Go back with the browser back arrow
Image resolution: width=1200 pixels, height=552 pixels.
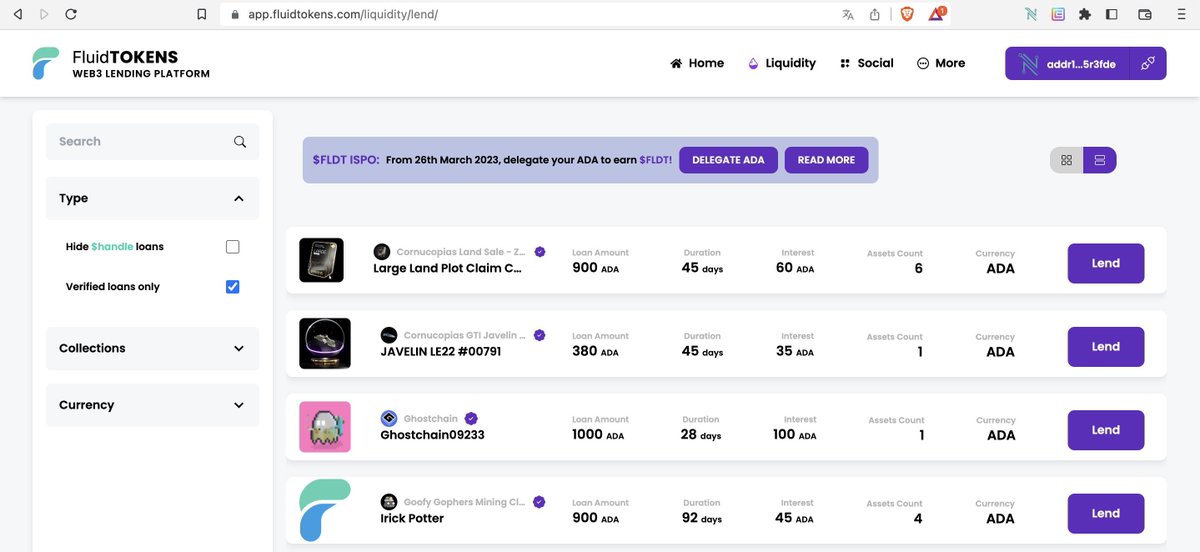click(17, 15)
